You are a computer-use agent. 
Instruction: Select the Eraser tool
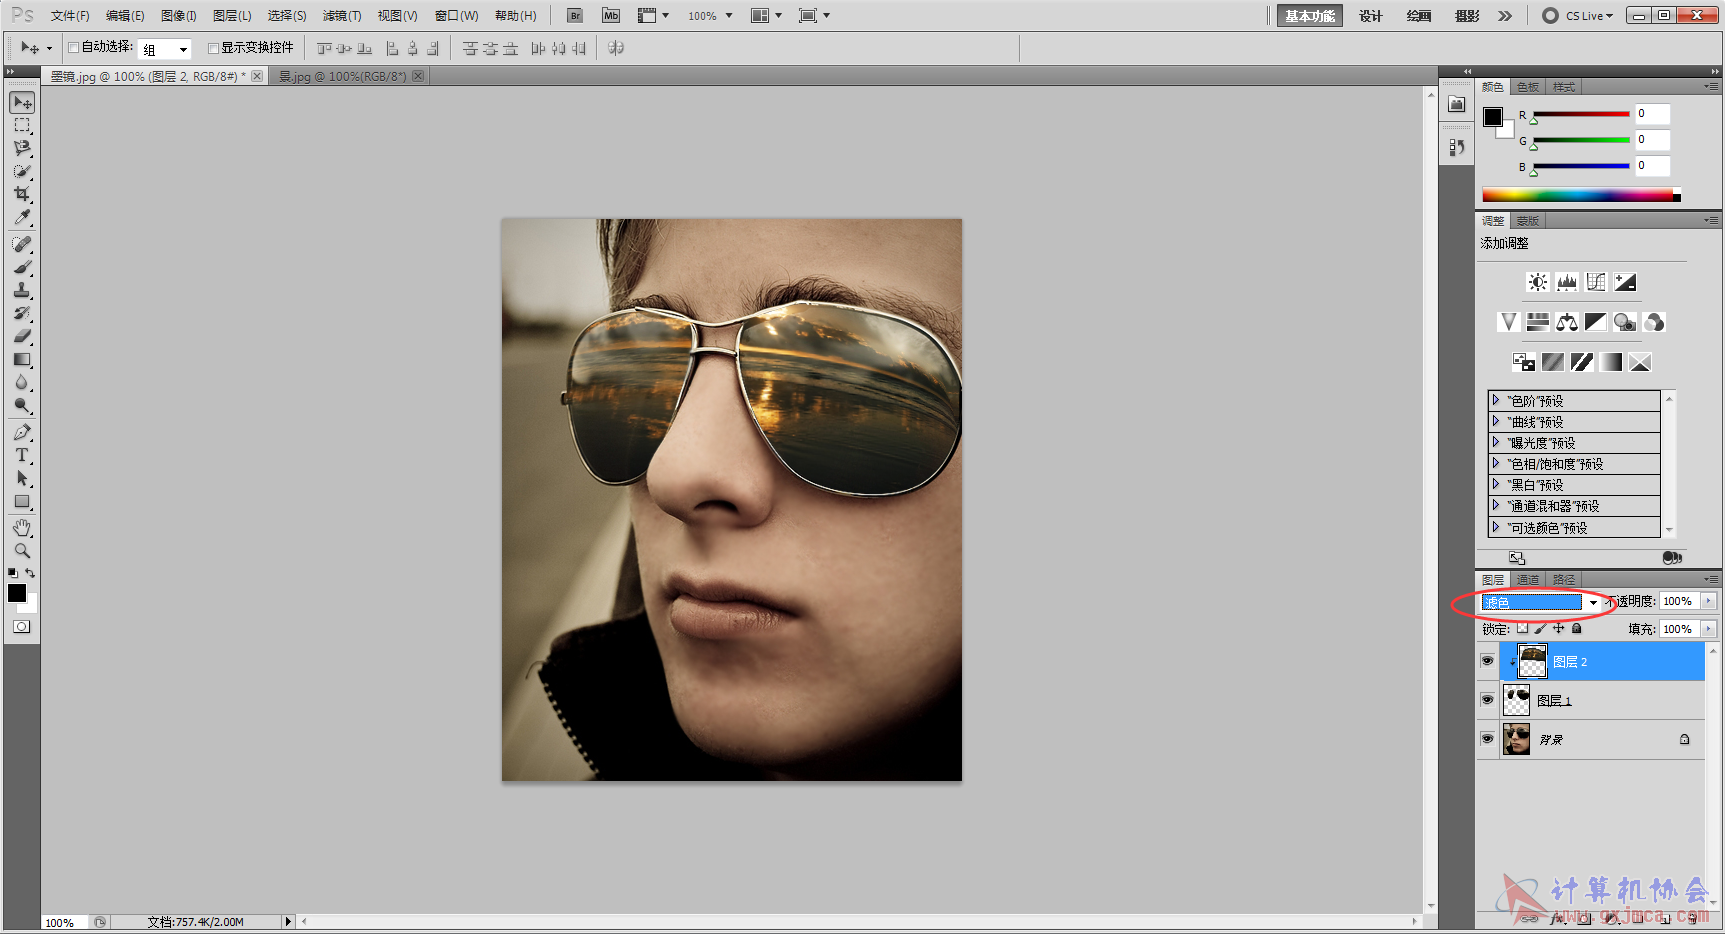click(x=22, y=336)
